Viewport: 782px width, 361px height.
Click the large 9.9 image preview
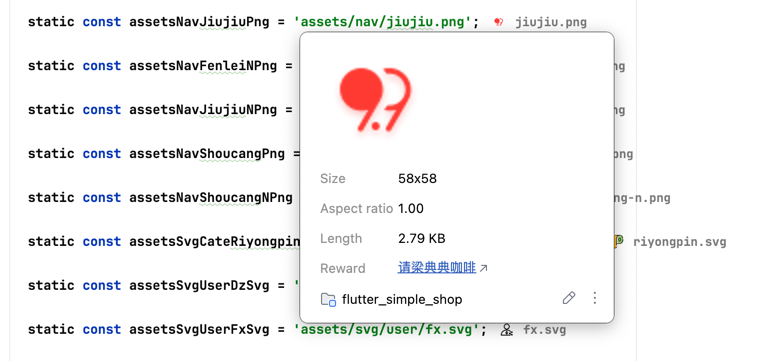pos(375,100)
